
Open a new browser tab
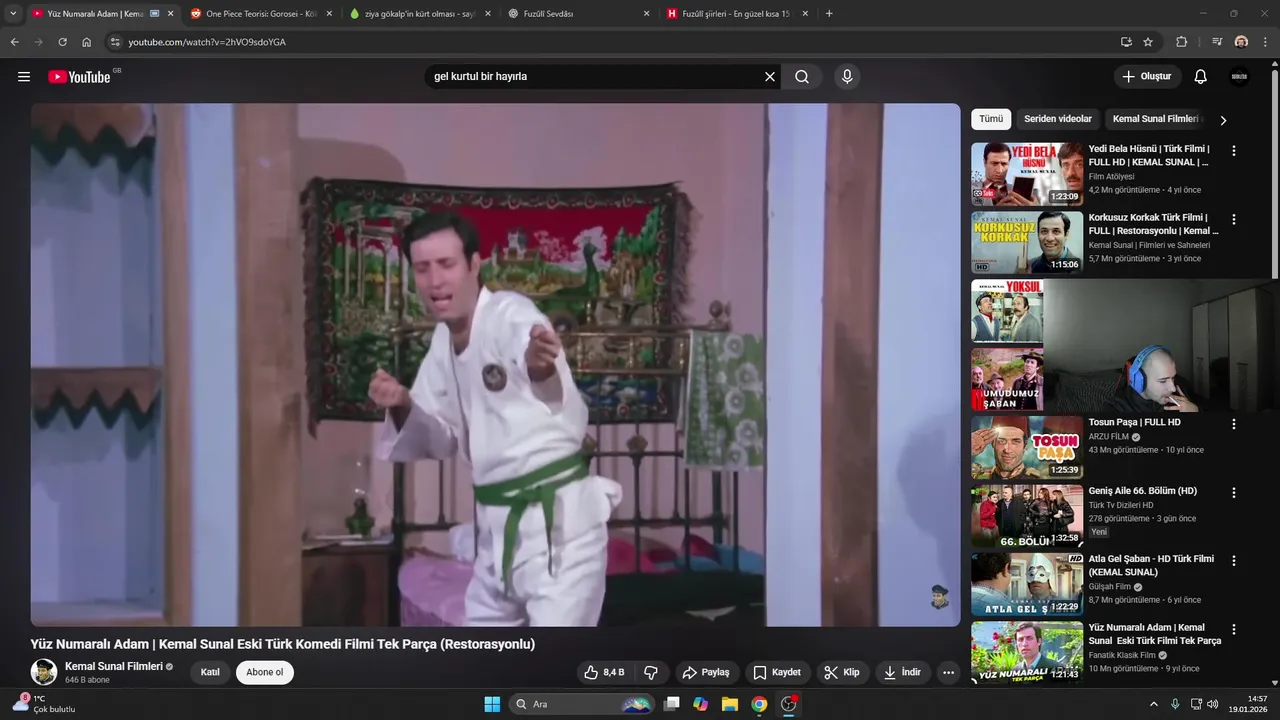tap(829, 14)
